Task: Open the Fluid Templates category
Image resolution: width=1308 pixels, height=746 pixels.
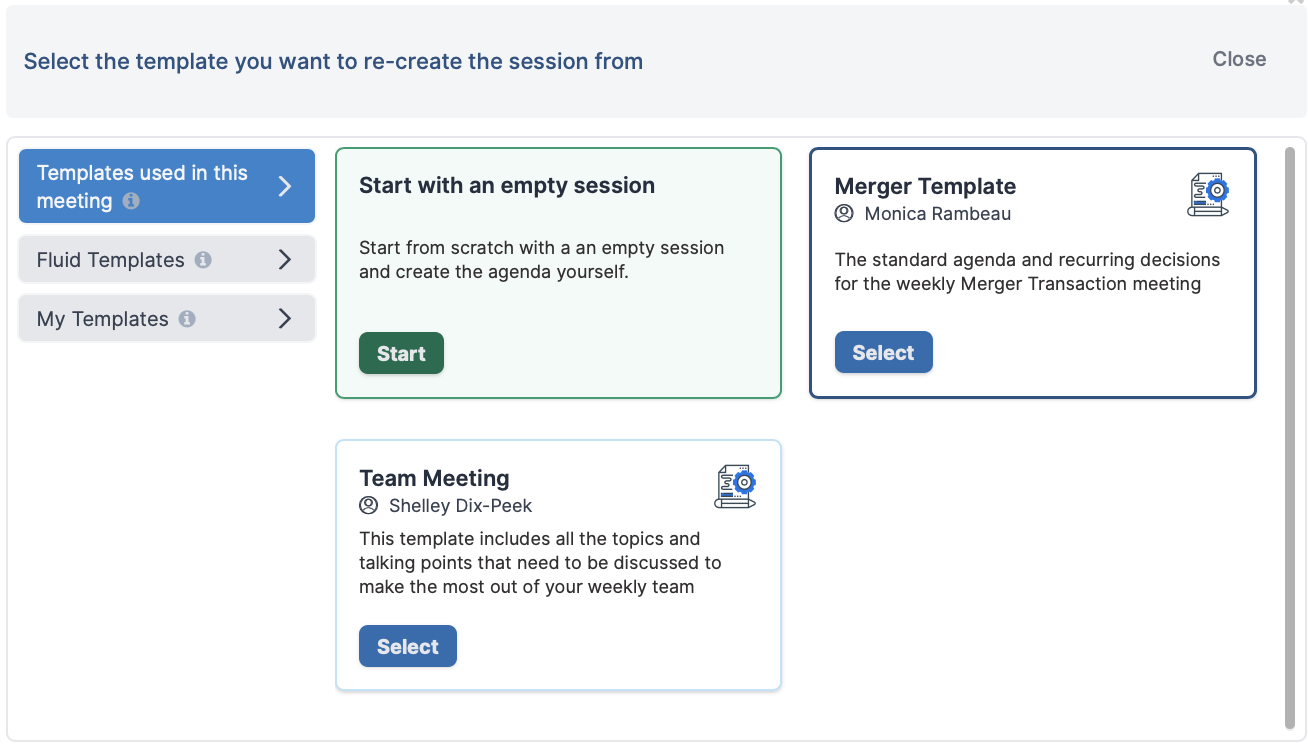Action: click(167, 260)
